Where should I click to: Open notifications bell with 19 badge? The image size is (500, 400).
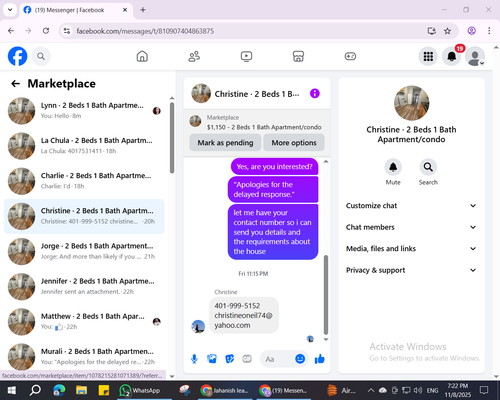pos(452,56)
